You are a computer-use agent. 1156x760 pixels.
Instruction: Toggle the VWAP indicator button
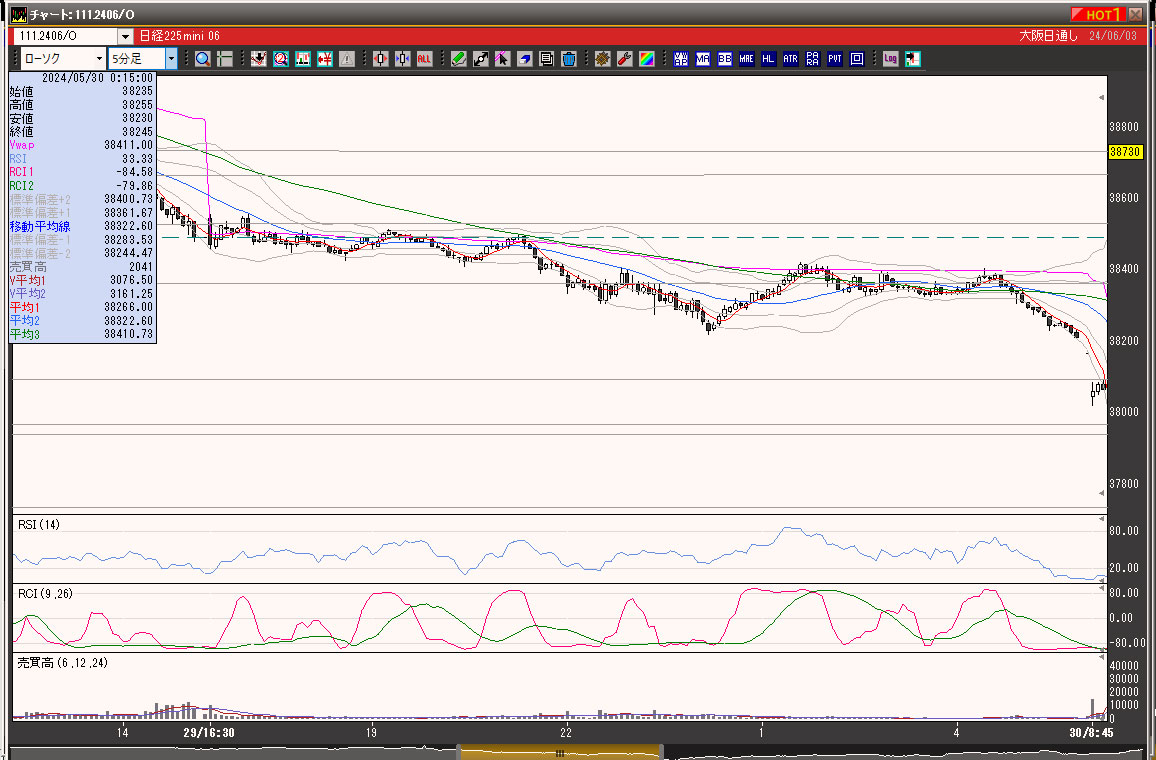pos(680,59)
